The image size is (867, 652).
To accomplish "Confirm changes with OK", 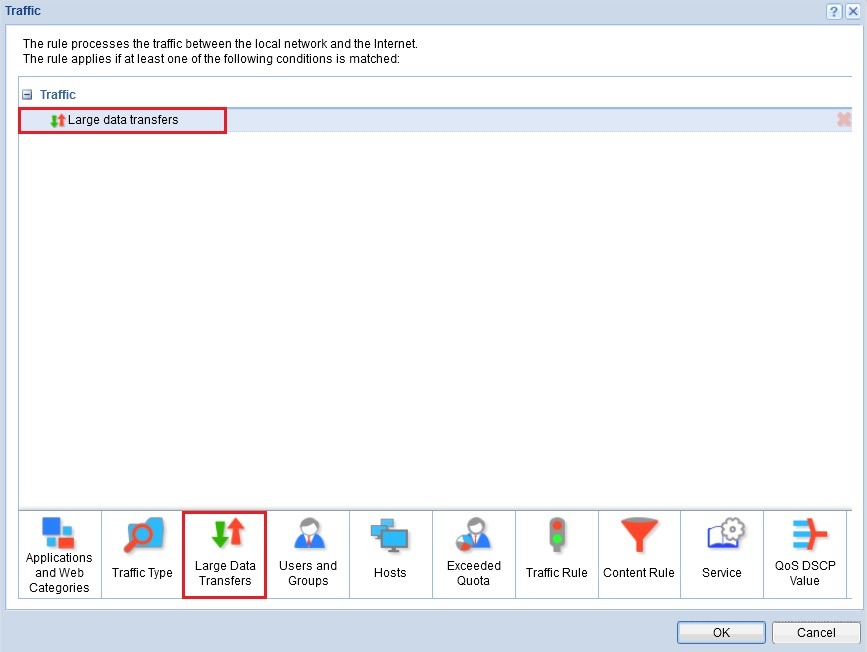I will (x=721, y=632).
